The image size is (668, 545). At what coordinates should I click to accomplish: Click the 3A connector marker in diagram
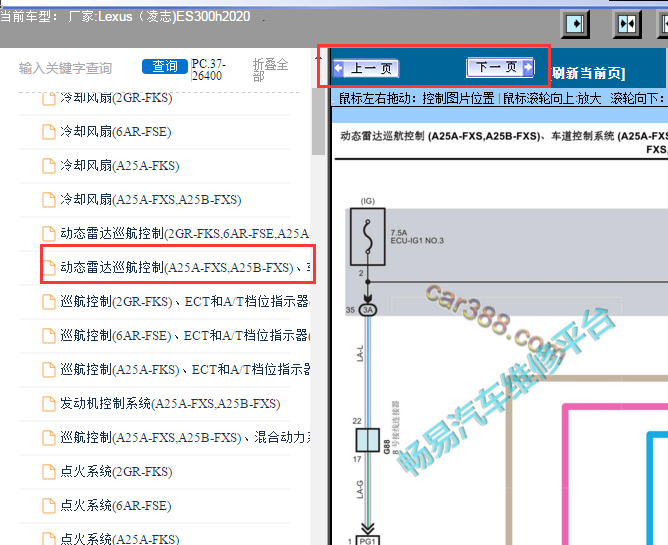(x=368, y=310)
